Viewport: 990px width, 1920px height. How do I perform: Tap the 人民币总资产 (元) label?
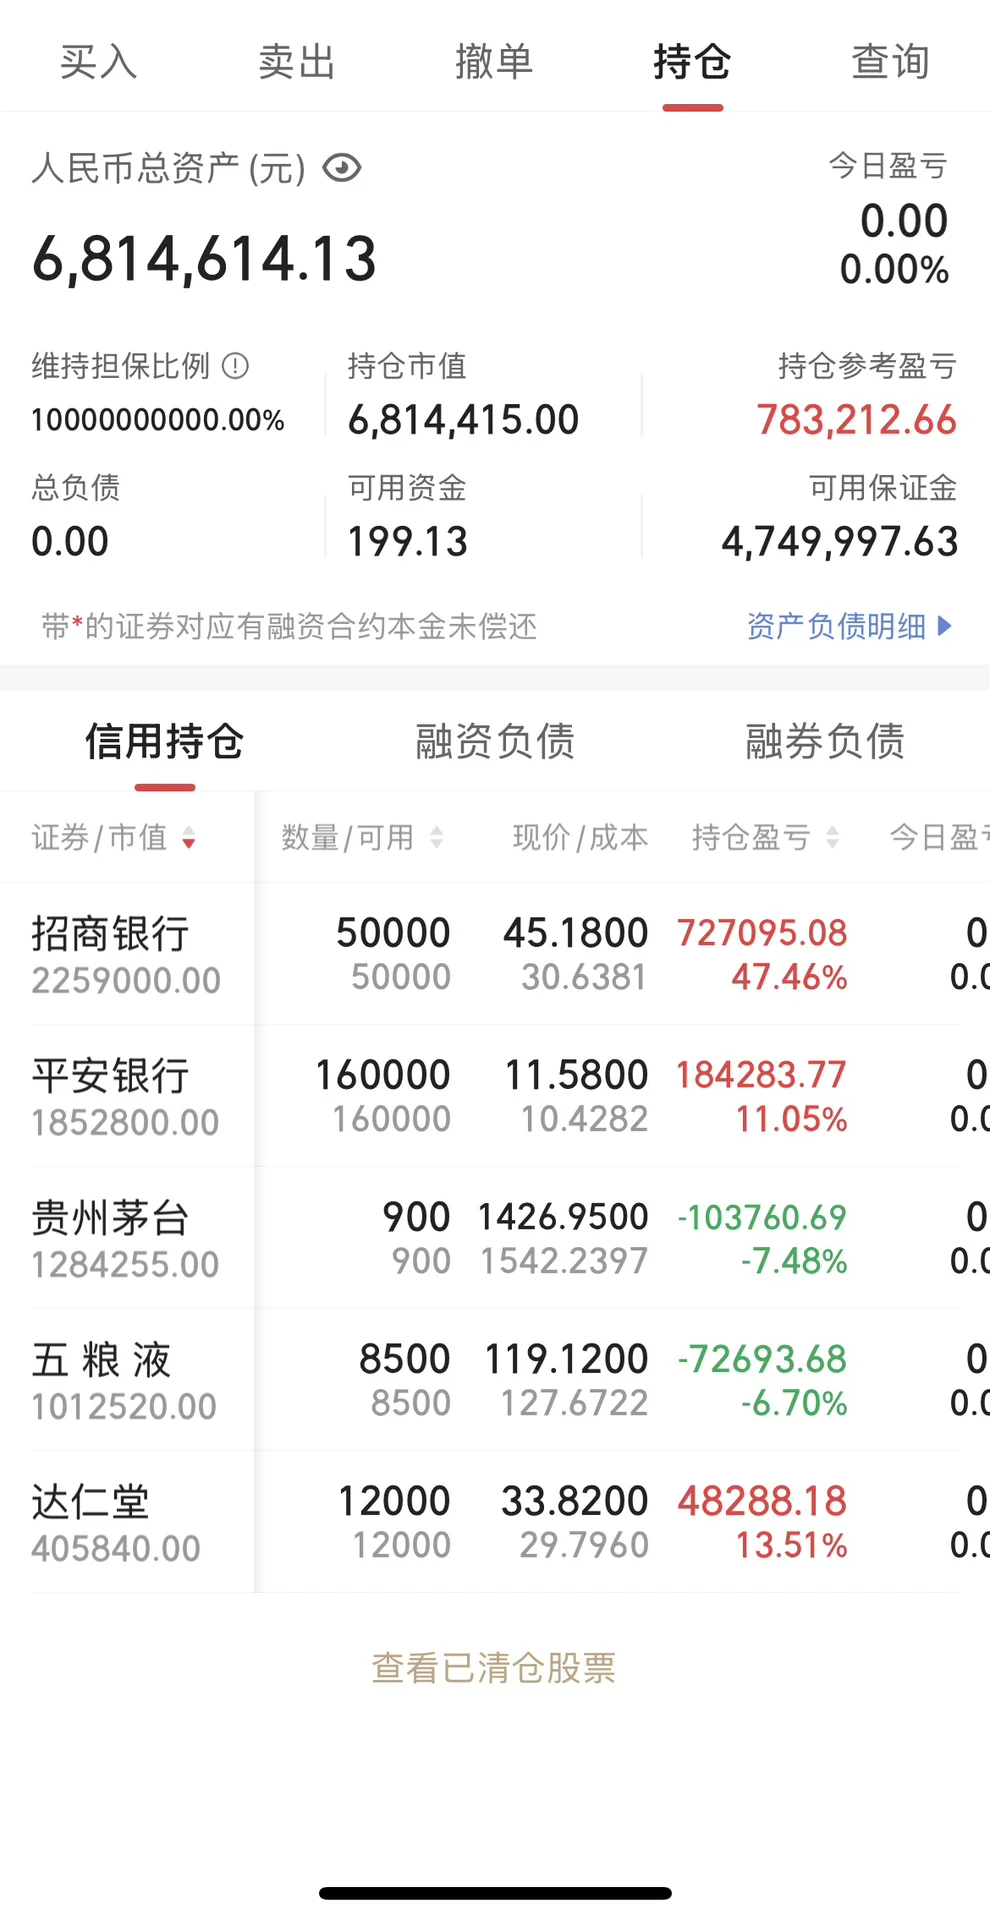tap(168, 168)
